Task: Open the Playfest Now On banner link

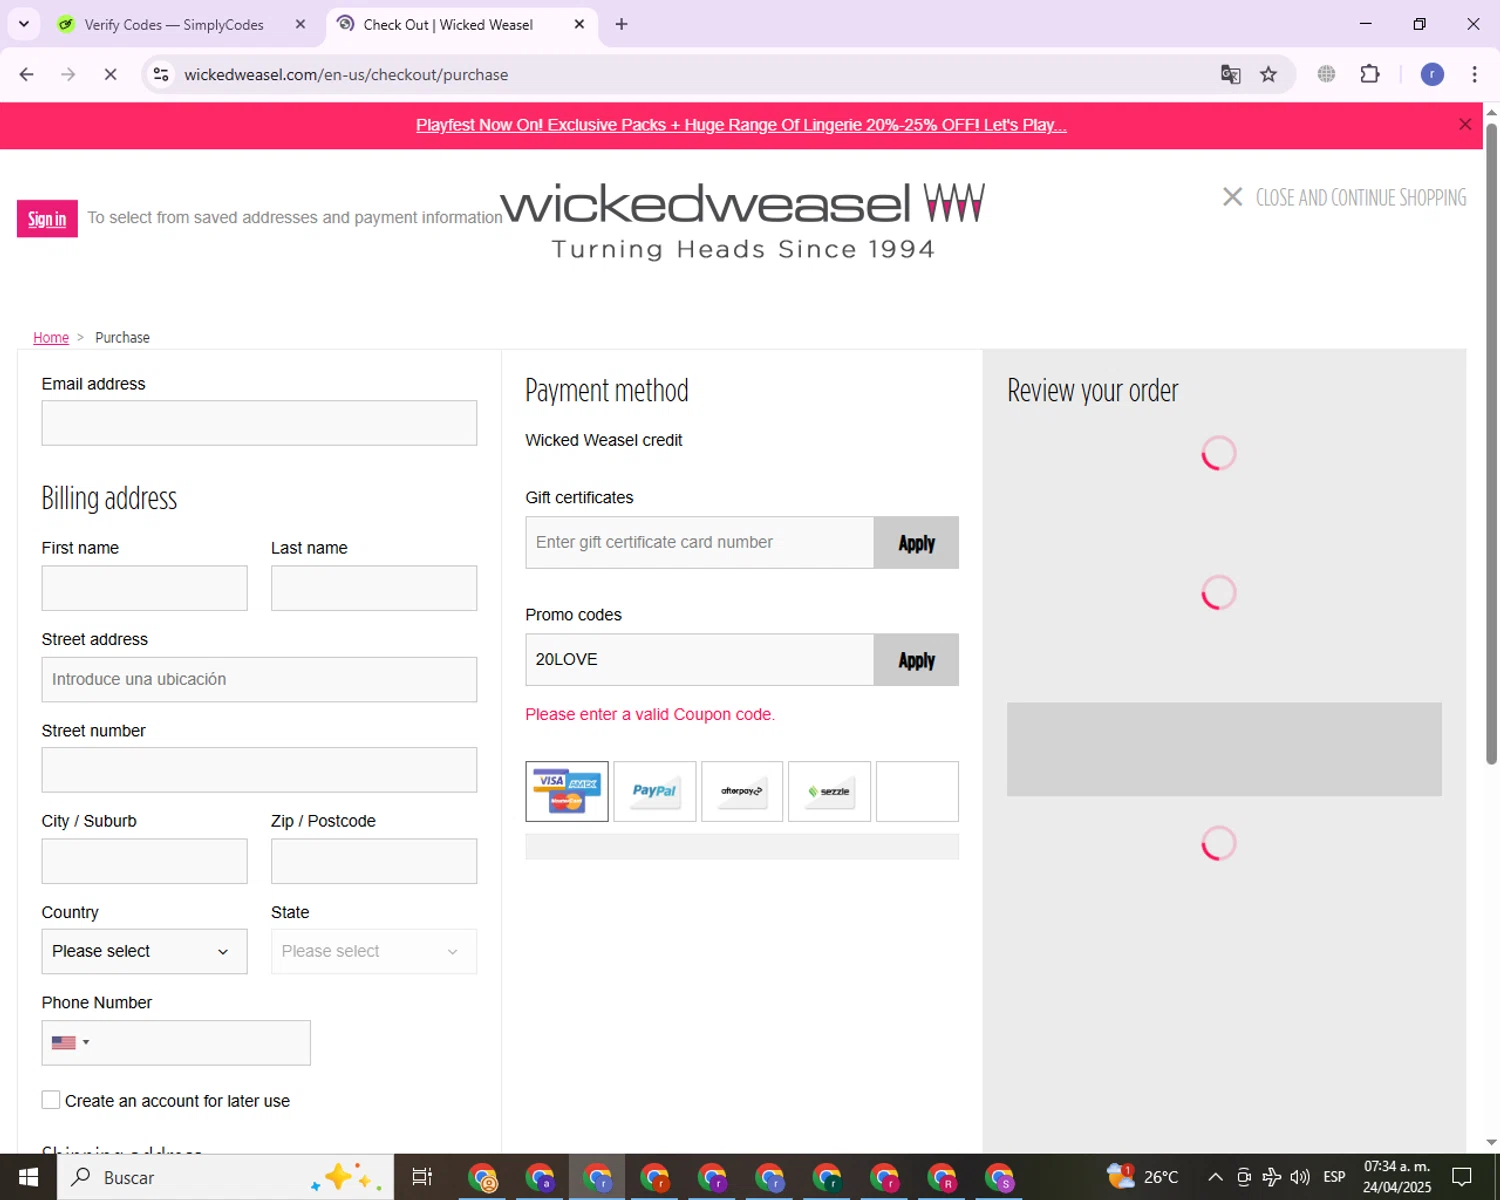Action: 741,125
